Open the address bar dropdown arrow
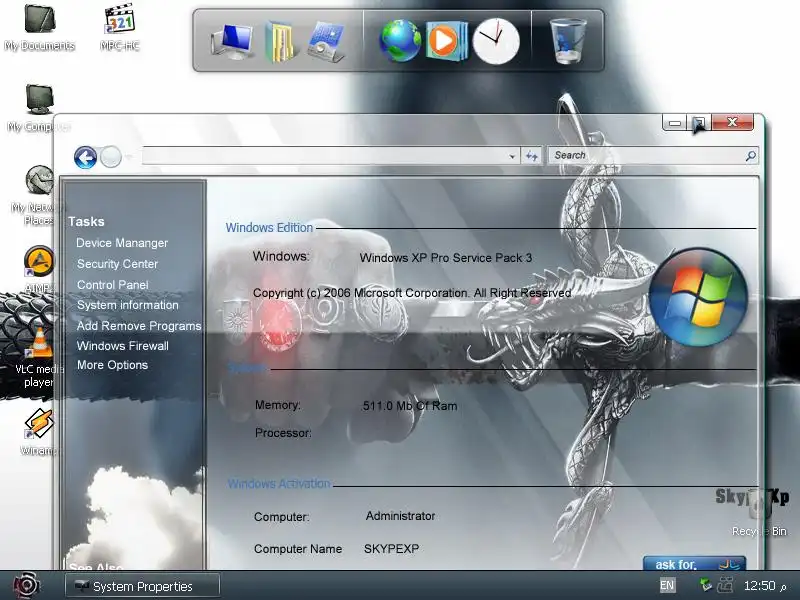This screenshot has height=600, width=800. pyautogui.click(x=512, y=157)
